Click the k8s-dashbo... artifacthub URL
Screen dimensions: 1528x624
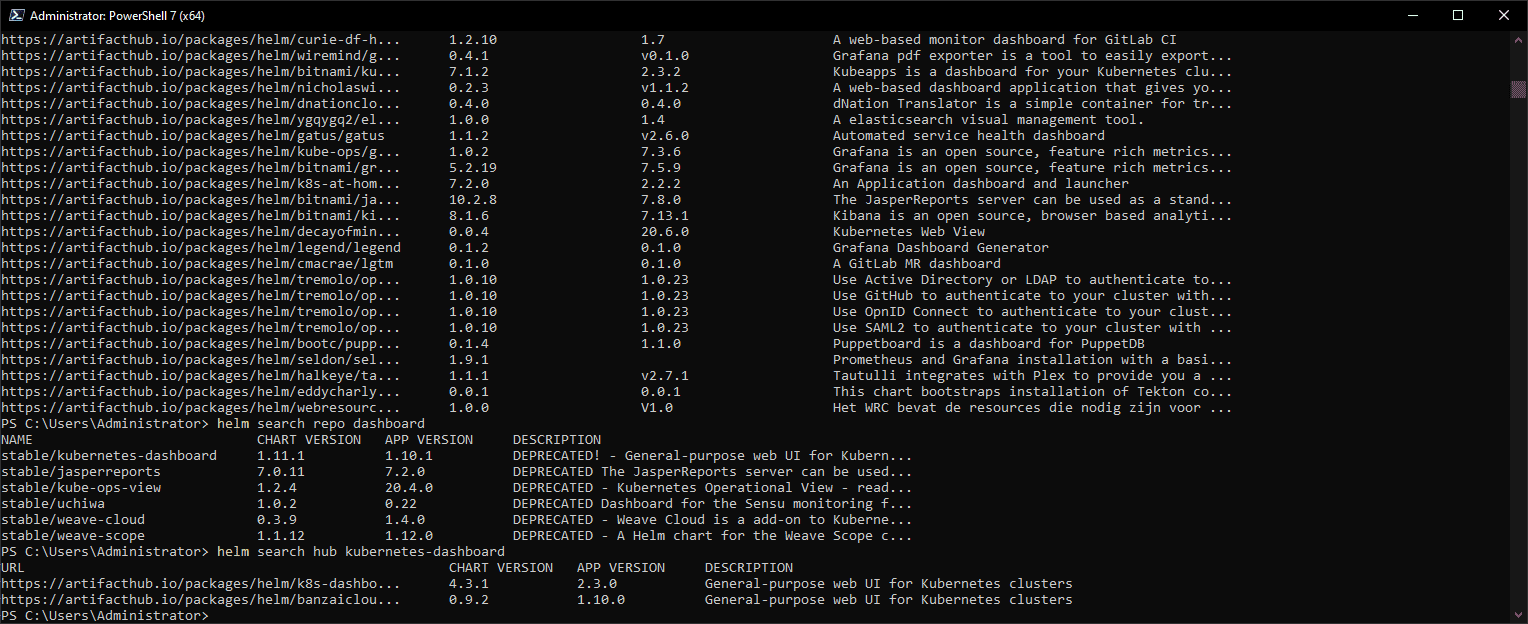coord(200,584)
